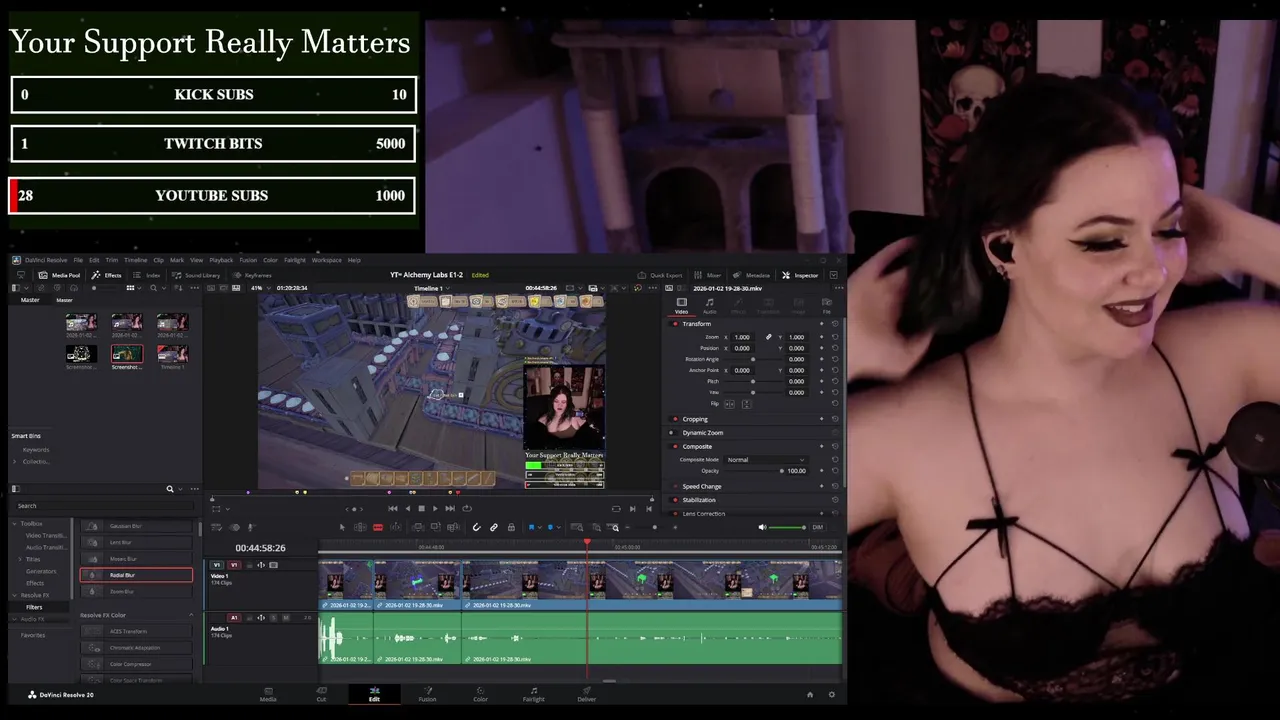
Task: Expand the Speed Change section
Action: [x=701, y=486]
